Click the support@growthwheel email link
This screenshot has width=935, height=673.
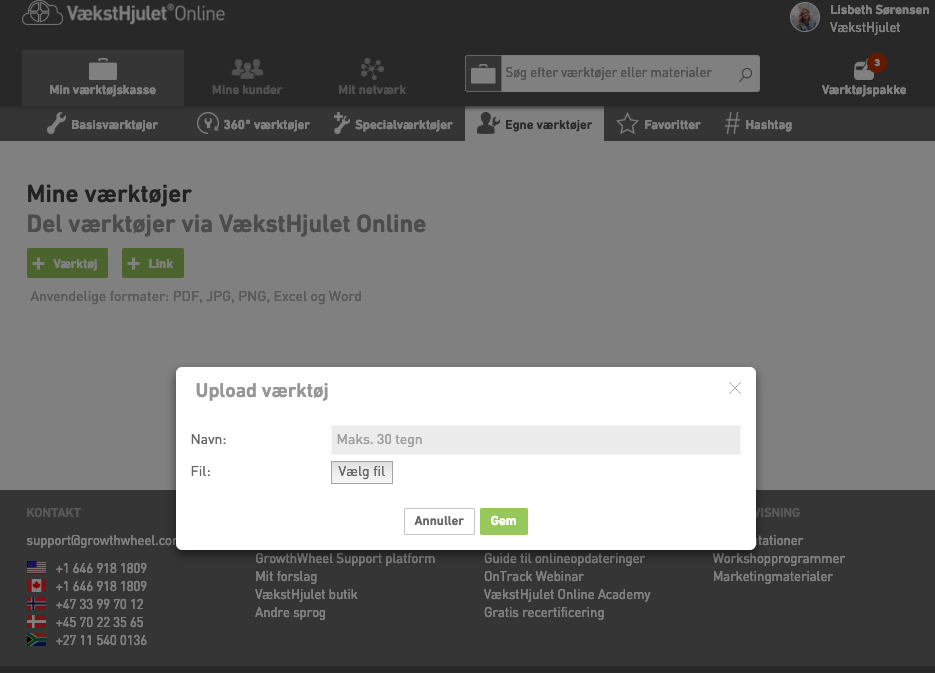[x=101, y=540]
